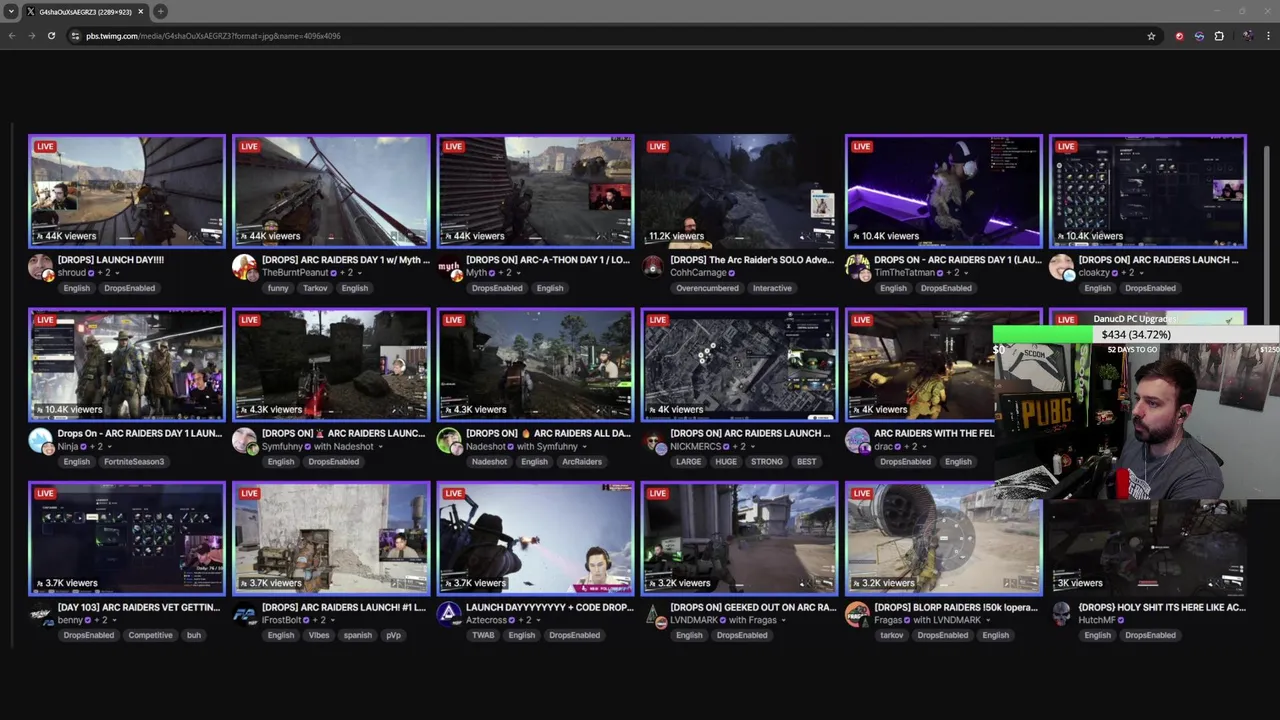
Task: Click the Competitive tag under benny
Action: (151, 635)
